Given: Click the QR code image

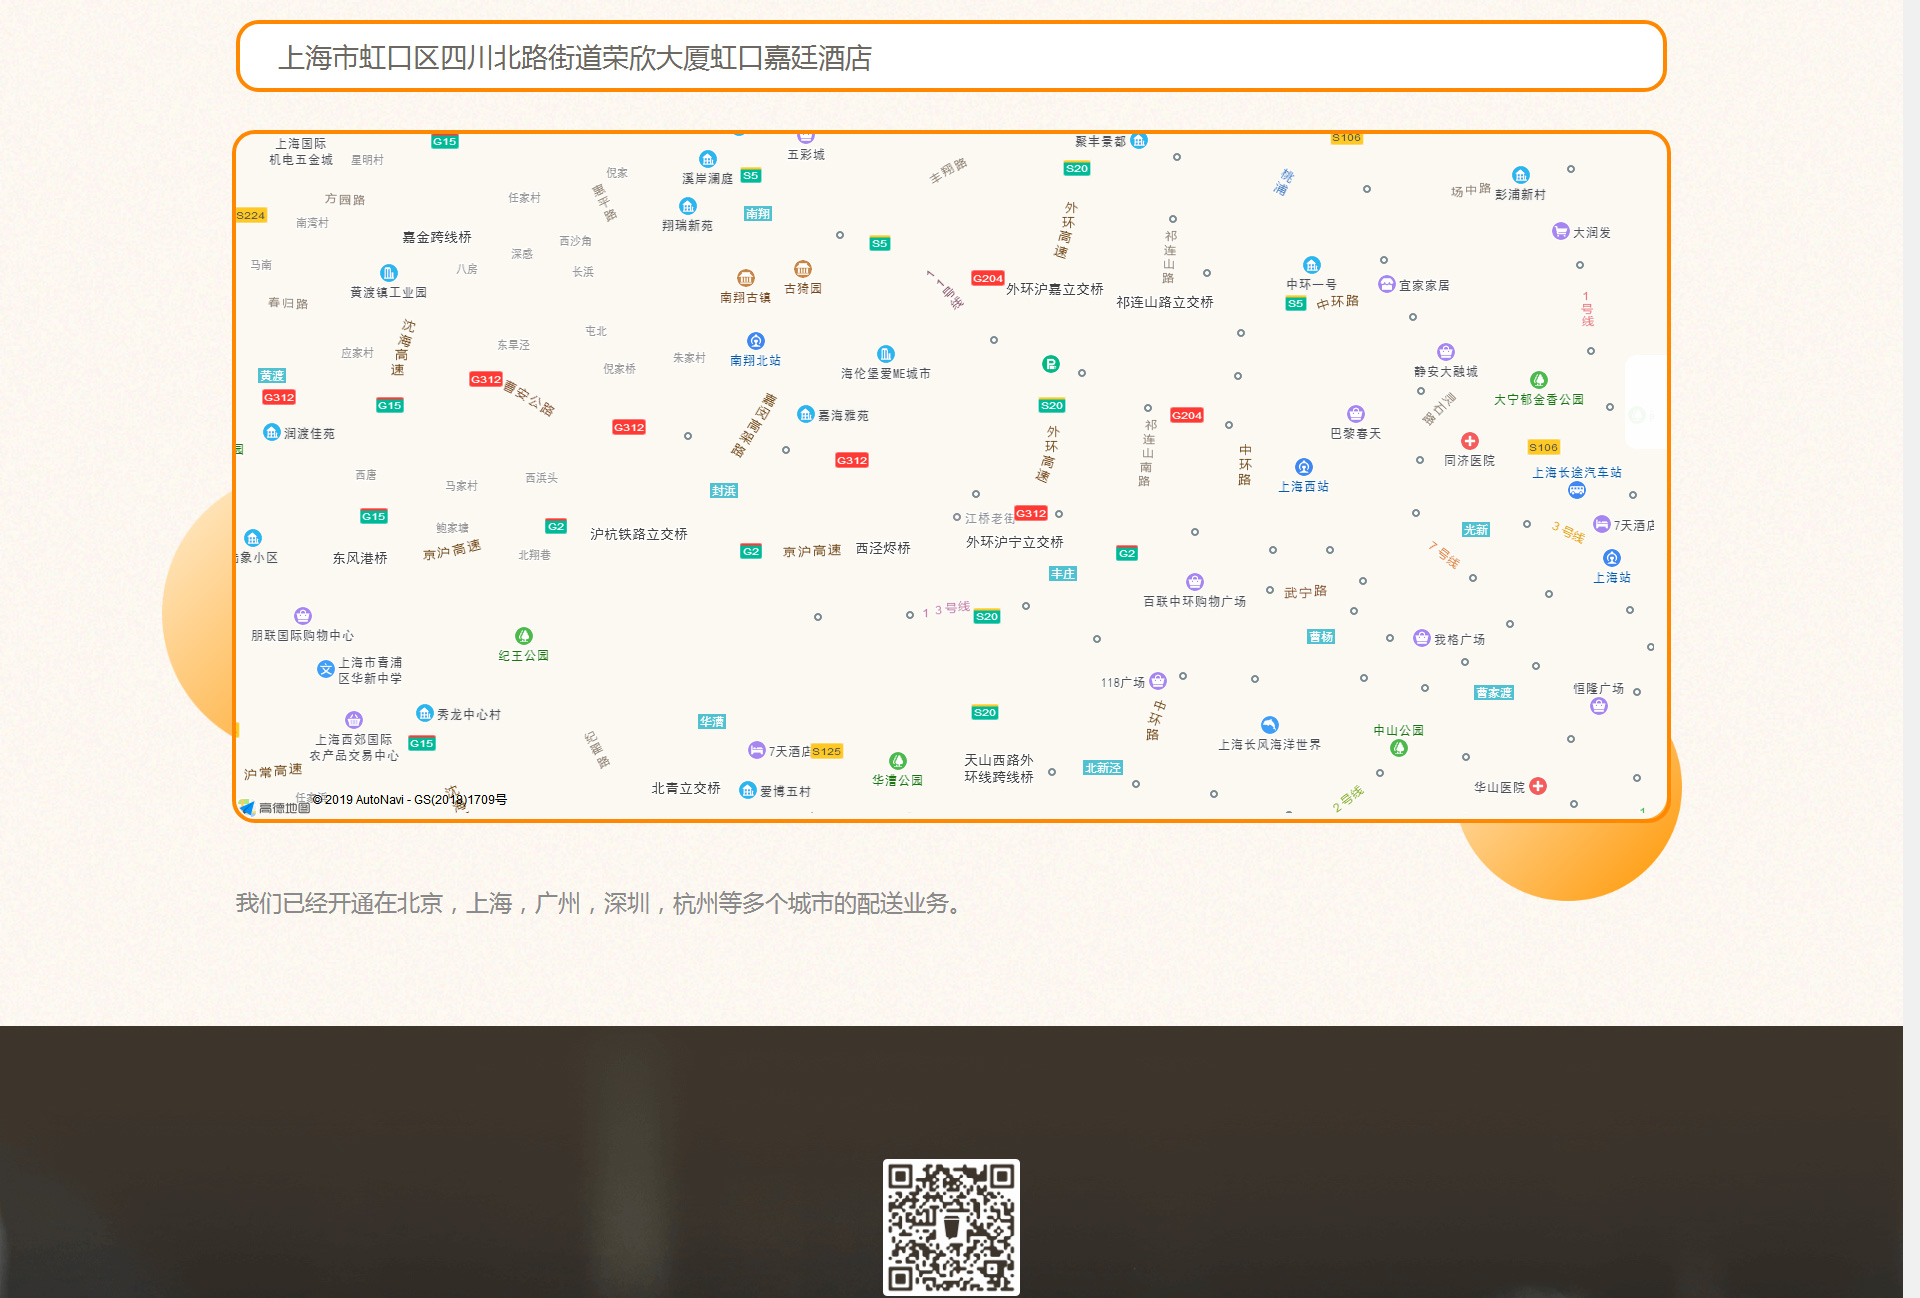Looking at the screenshot, I should 951,1226.
